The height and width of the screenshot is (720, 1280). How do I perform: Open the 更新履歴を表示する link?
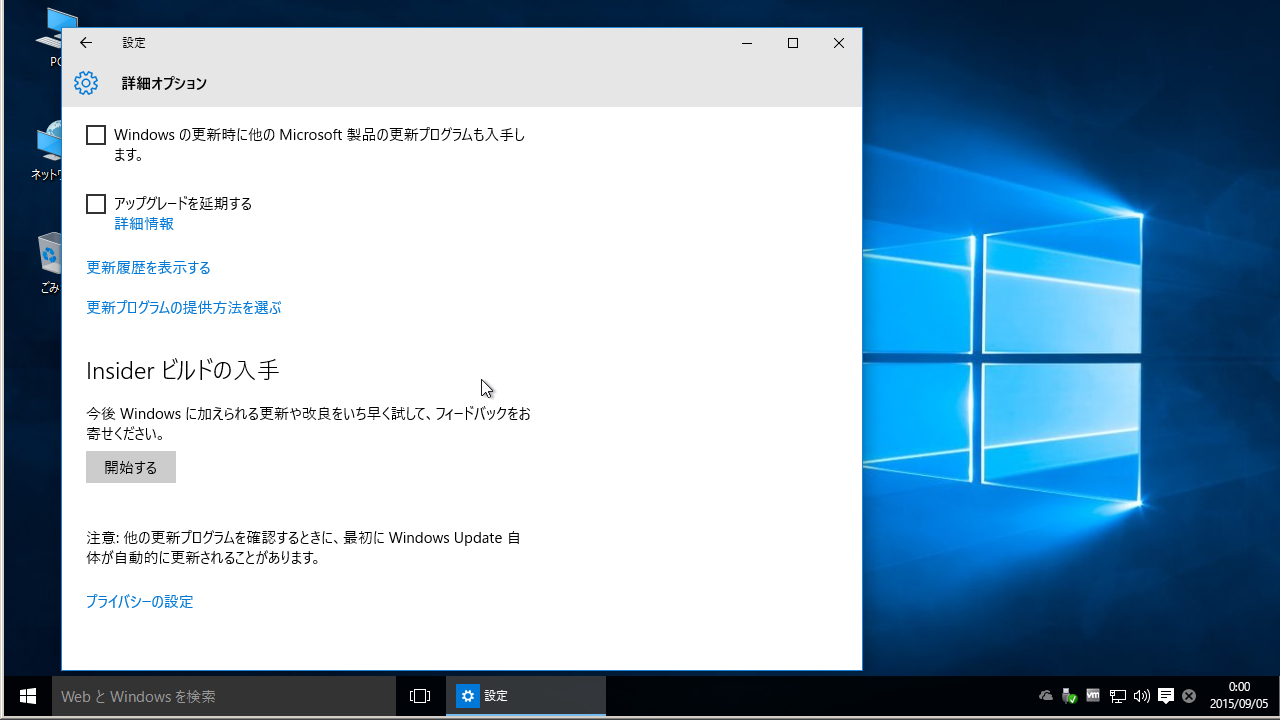148,268
